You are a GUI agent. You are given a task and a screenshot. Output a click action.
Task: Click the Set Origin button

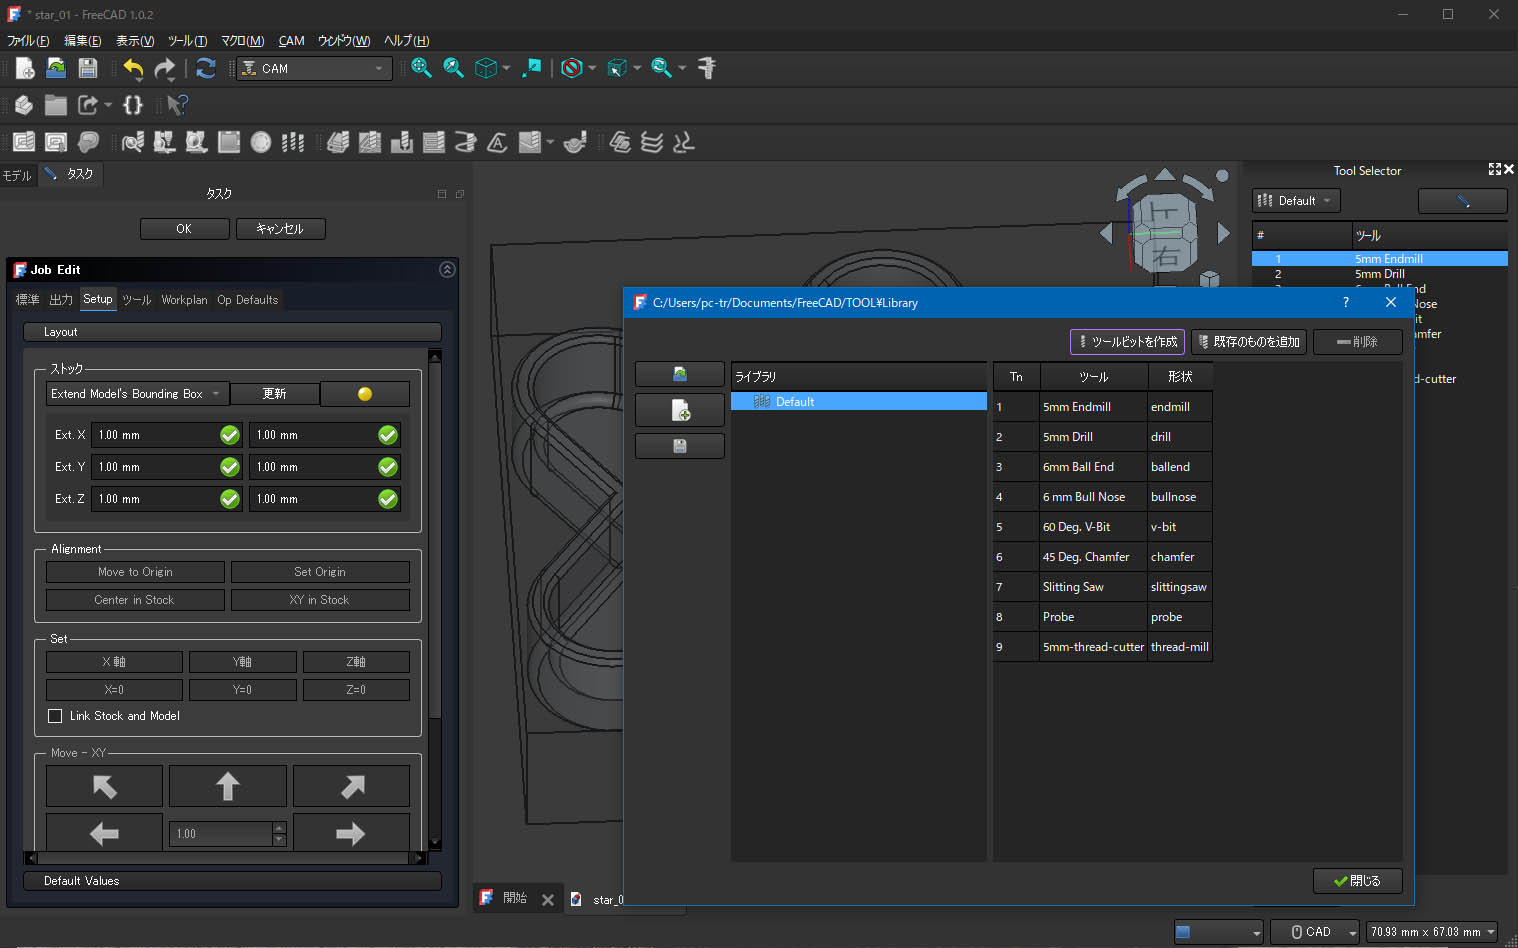(x=320, y=572)
